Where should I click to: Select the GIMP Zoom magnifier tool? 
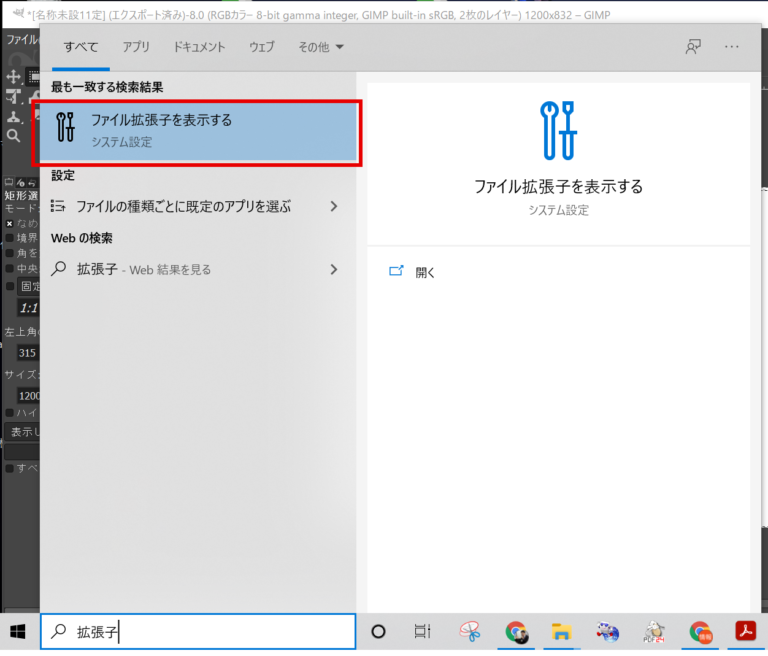click(13, 136)
